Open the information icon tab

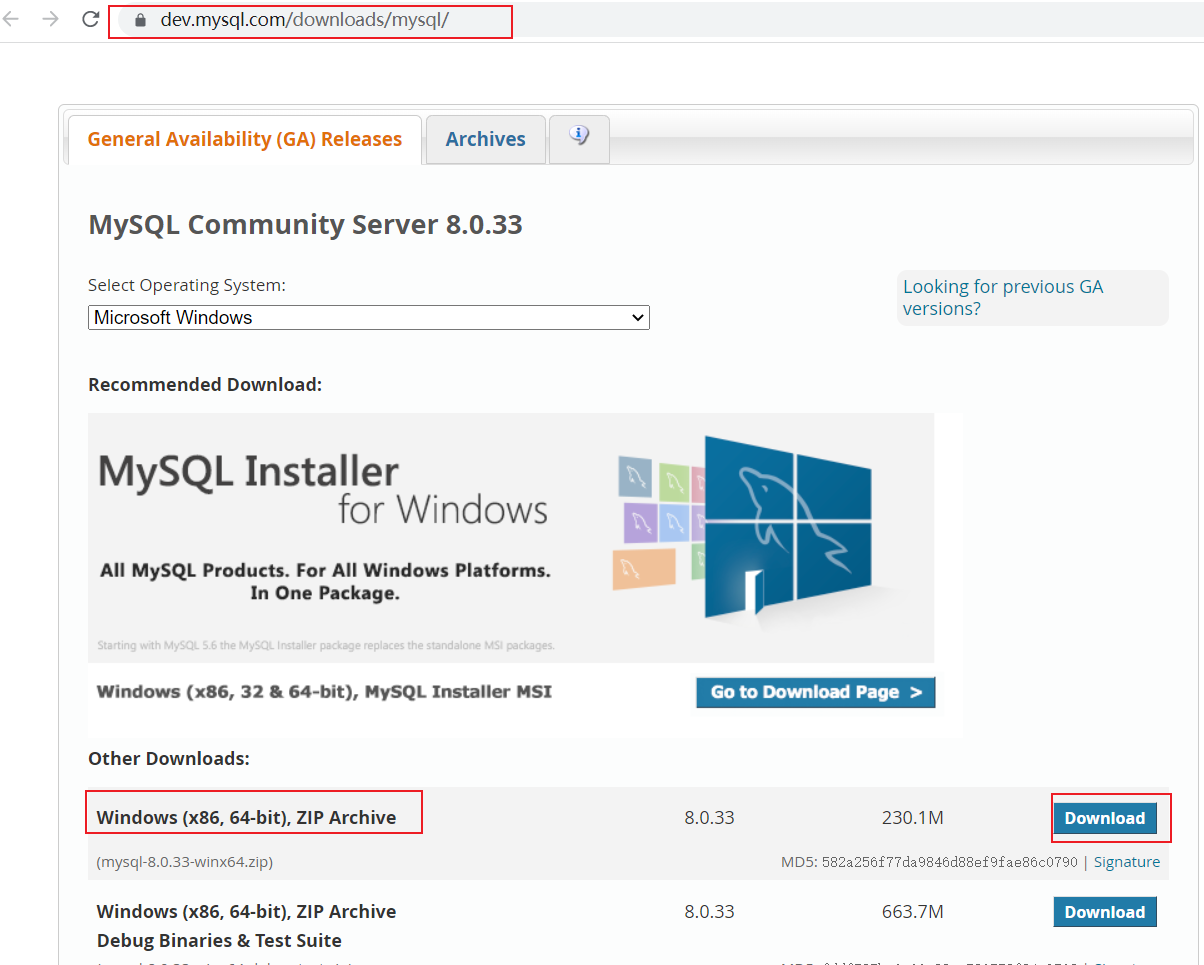[578, 136]
